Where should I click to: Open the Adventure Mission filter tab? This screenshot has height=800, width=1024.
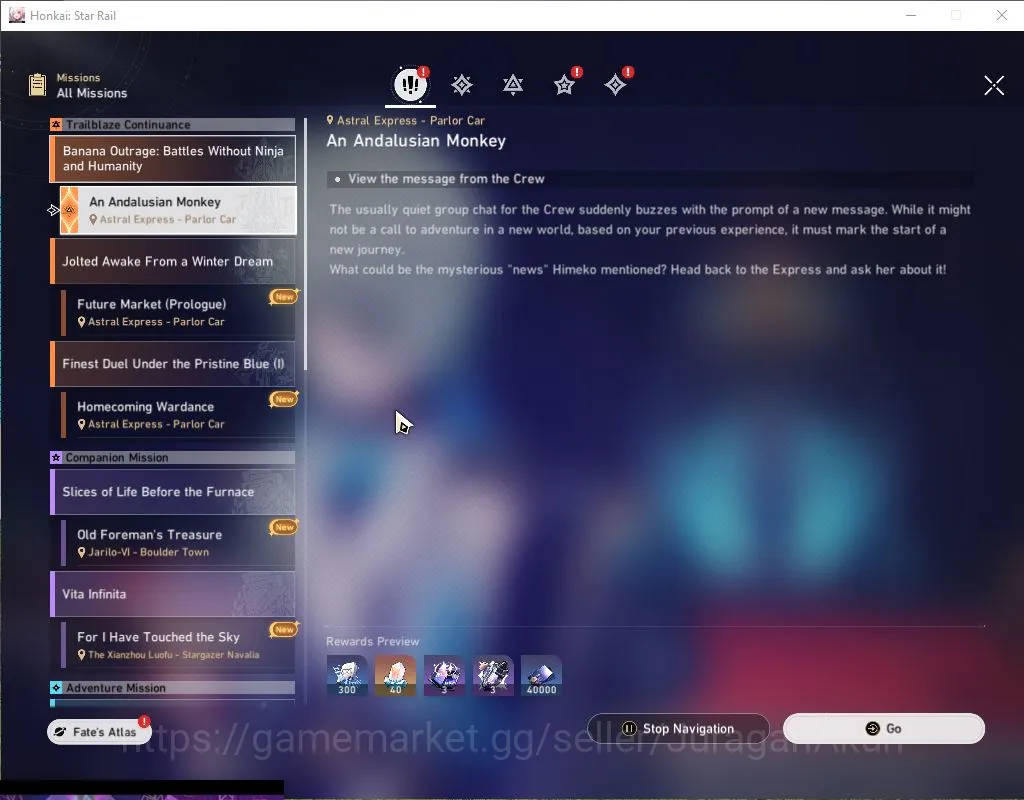pos(615,85)
